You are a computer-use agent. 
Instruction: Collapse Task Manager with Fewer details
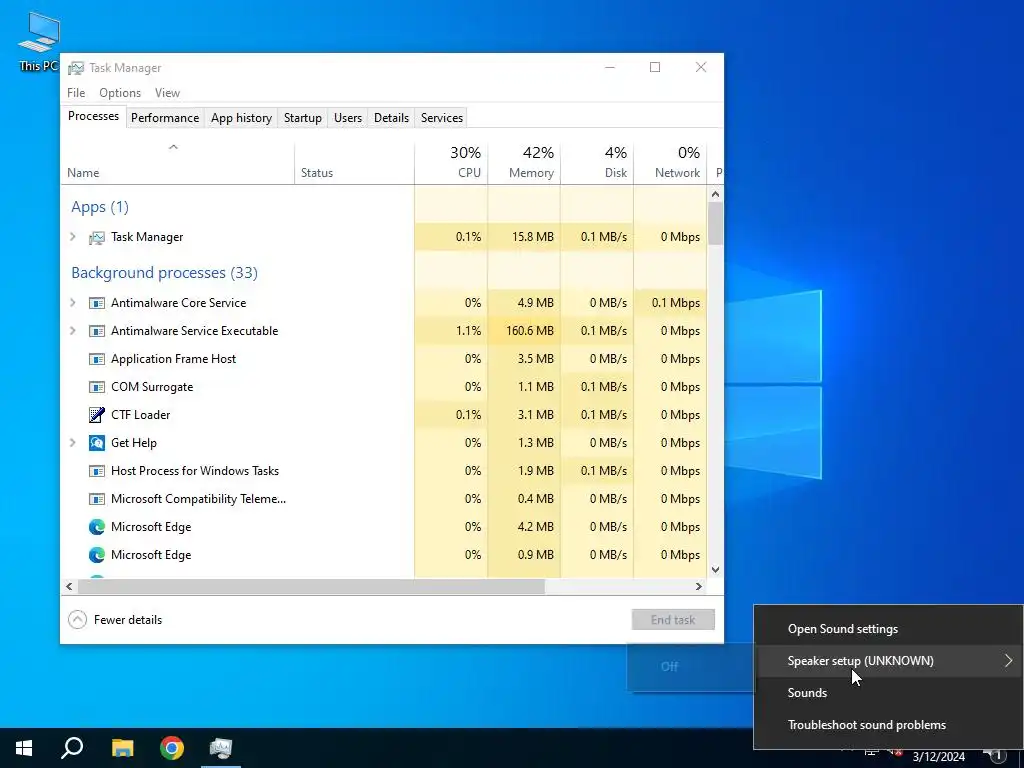tap(115, 620)
